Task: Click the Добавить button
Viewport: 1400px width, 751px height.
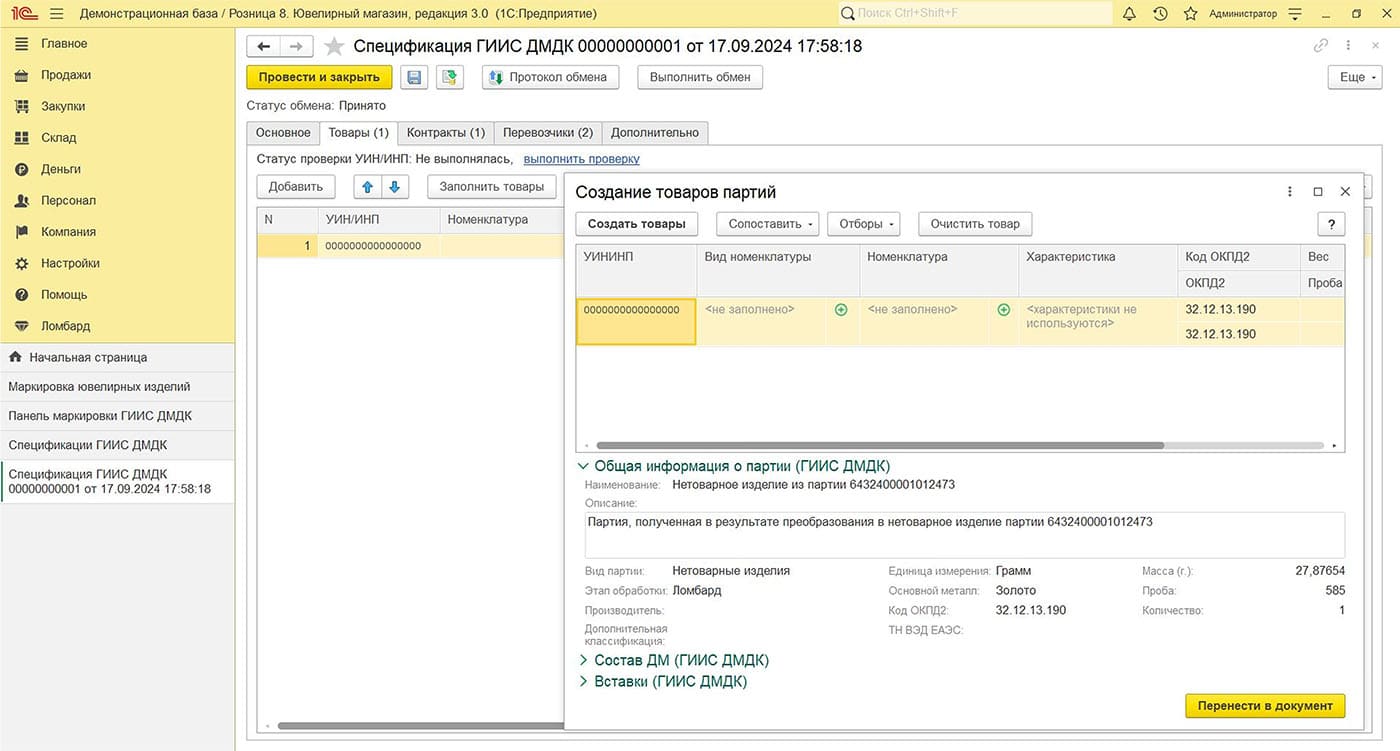Action: (296, 186)
